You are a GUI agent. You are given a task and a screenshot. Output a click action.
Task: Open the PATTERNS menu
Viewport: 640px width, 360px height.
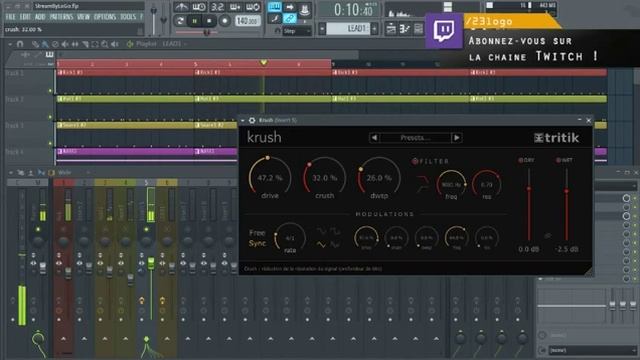click(x=61, y=17)
